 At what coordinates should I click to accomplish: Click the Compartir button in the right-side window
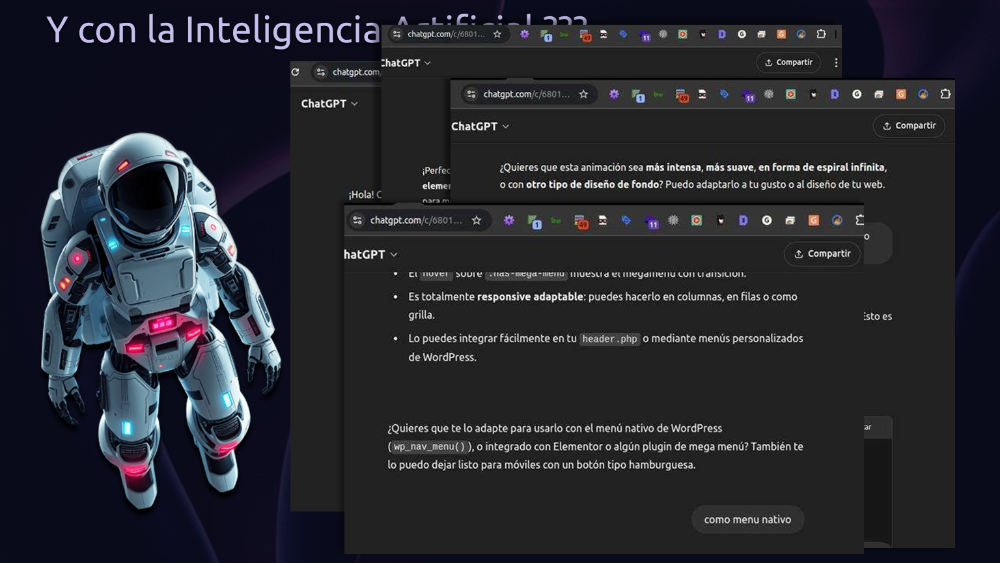(x=908, y=126)
